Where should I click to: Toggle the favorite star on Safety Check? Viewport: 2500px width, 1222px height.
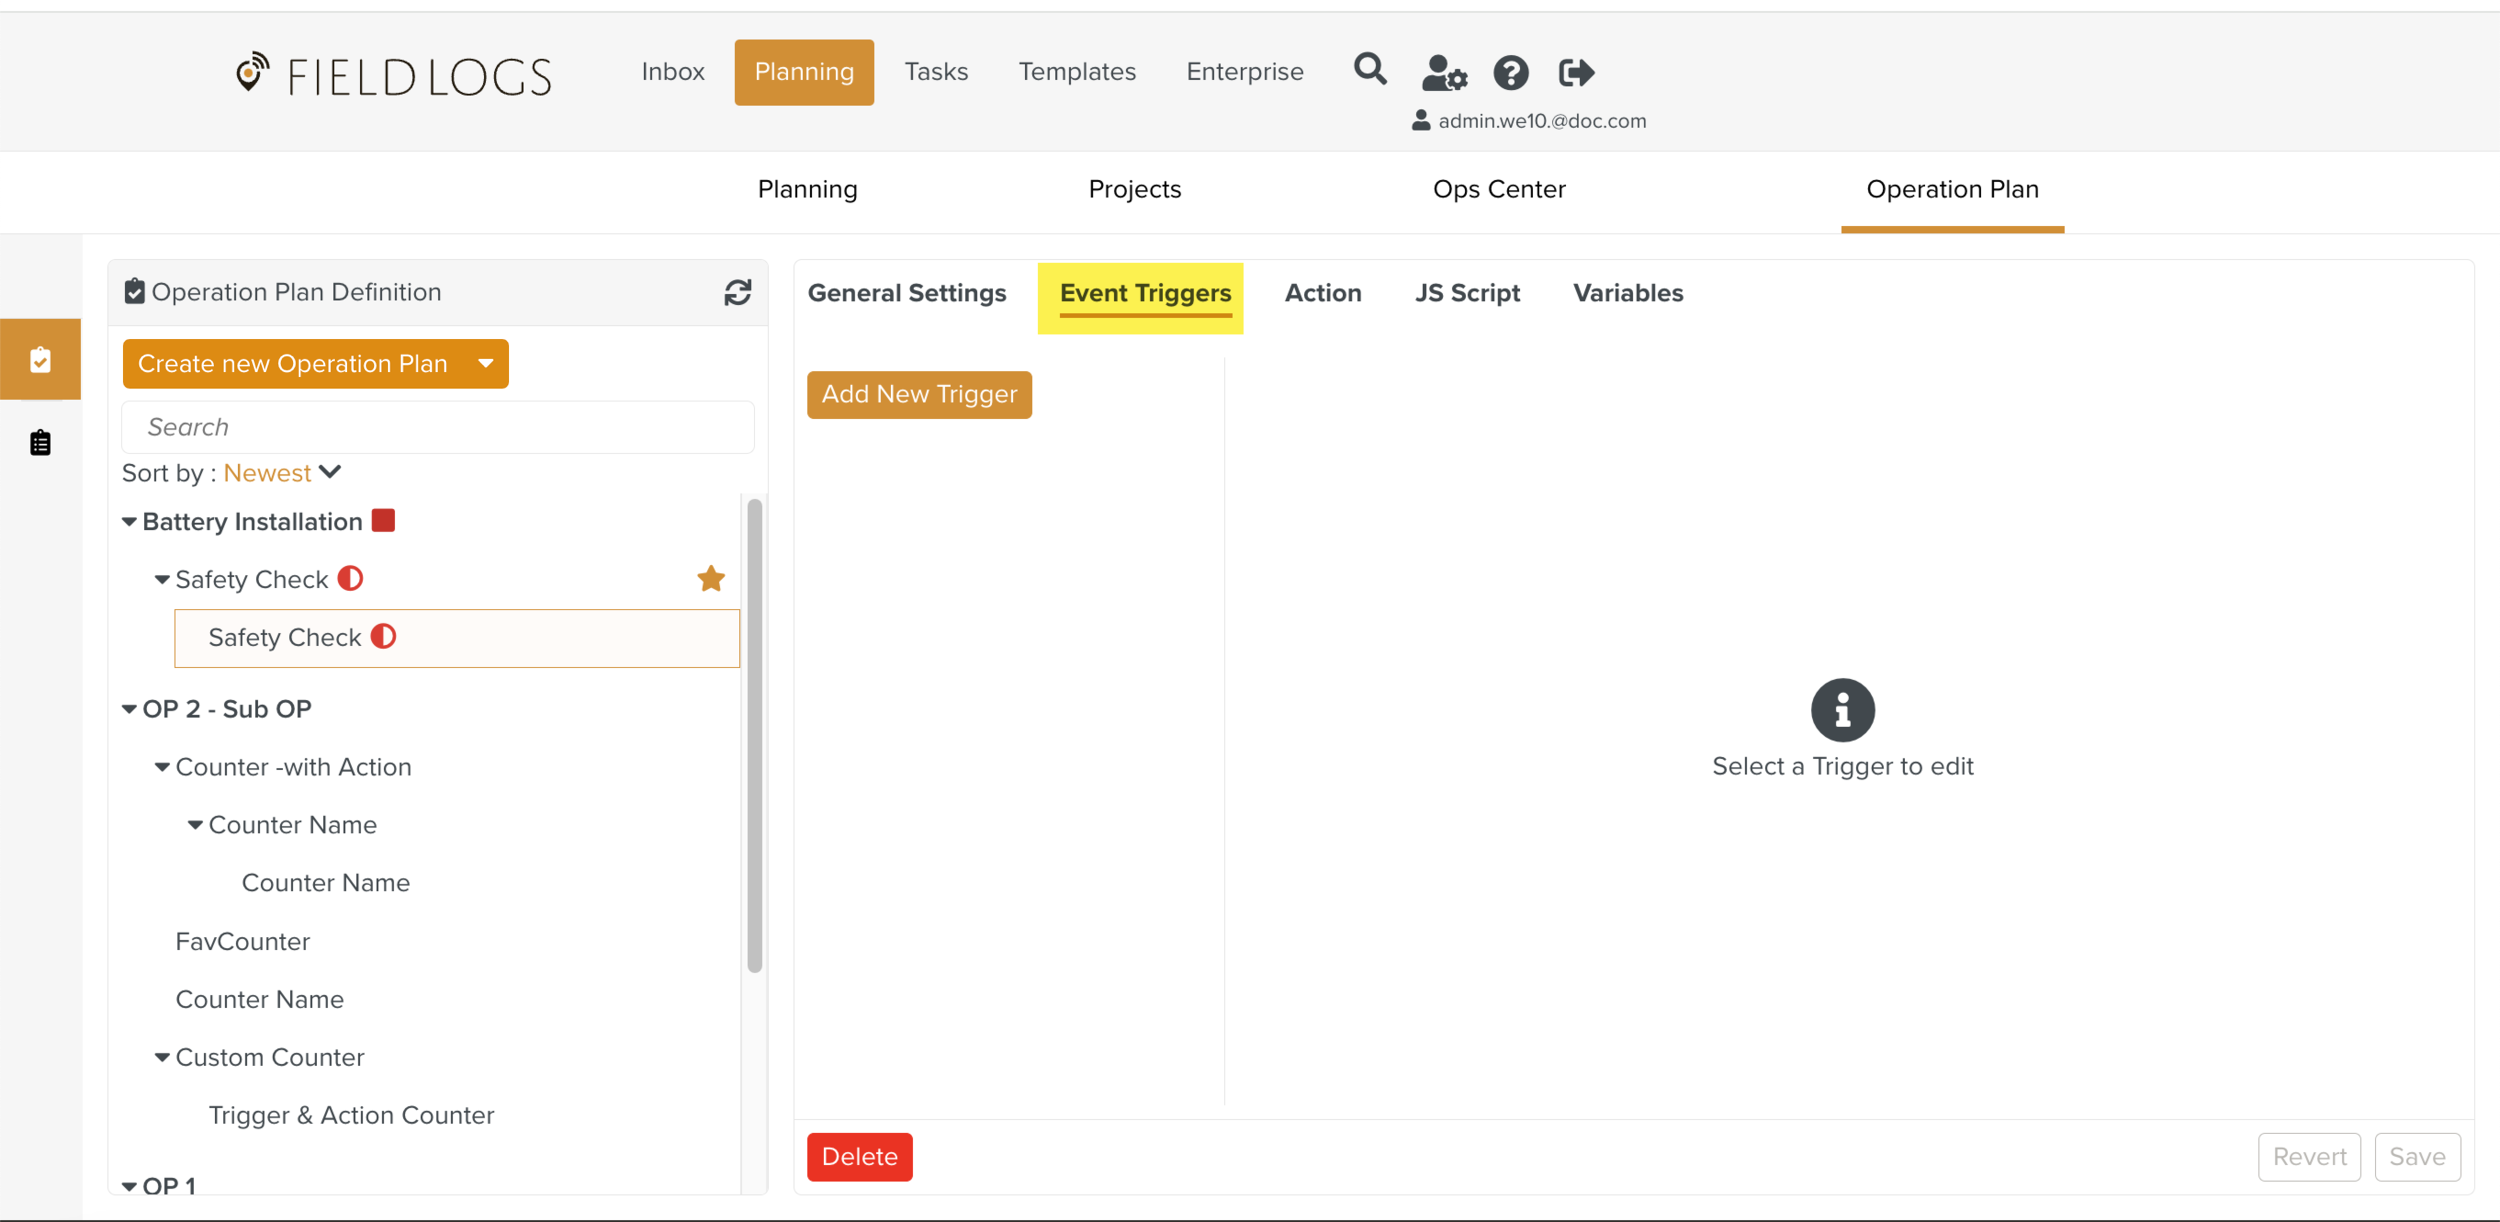click(710, 579)
